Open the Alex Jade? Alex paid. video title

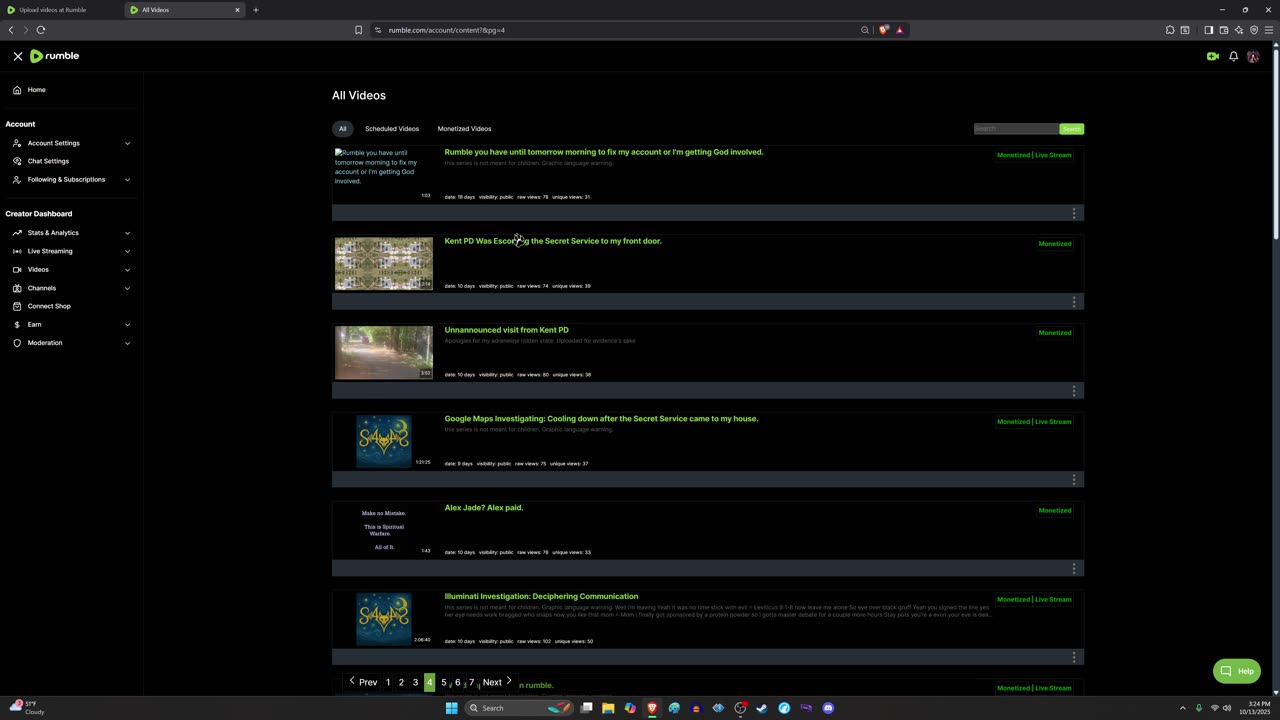(484, 508)
